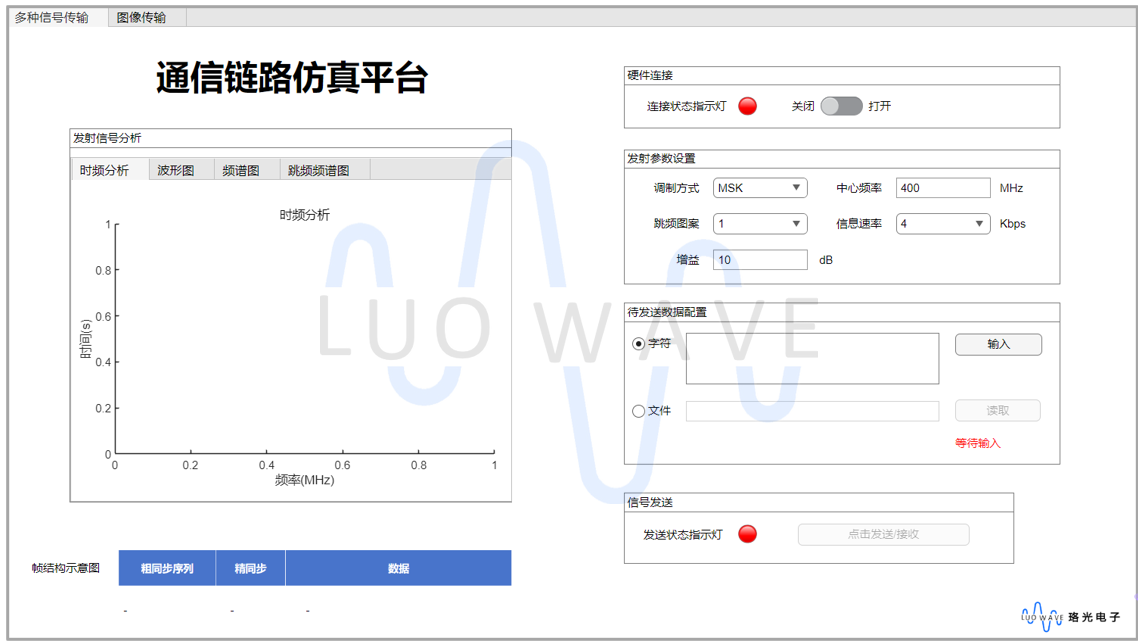Screen dimensions: 1138x644
Task: Click the red 连接状态指示灯 lamp
Action: pyautogui.click(x=747, y=106)
